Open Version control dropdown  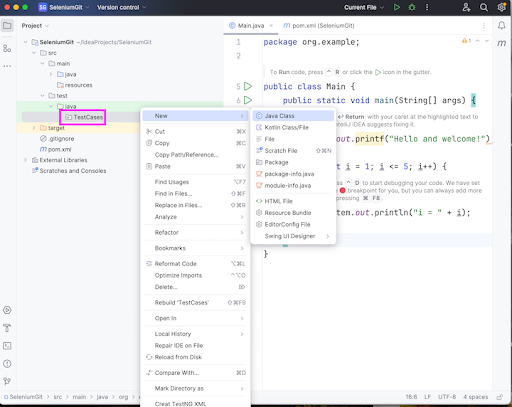[122, 7]
